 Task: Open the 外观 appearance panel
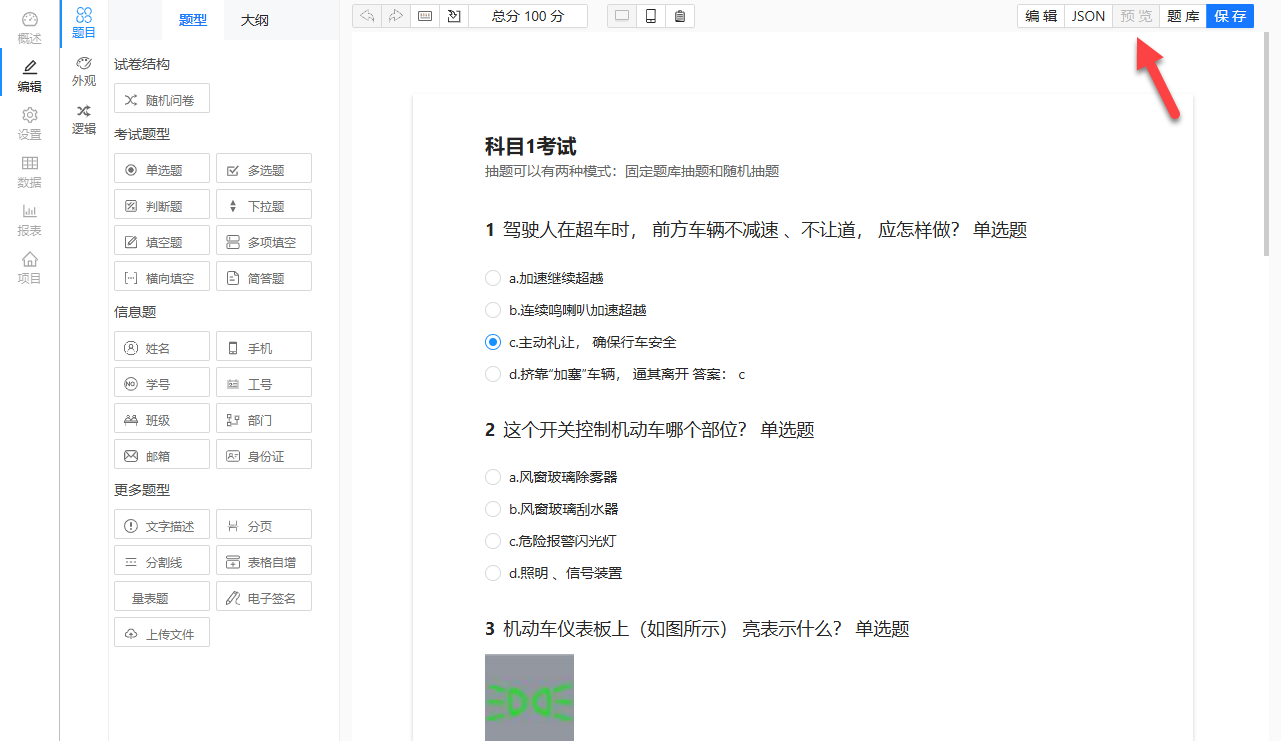(84, 71)
